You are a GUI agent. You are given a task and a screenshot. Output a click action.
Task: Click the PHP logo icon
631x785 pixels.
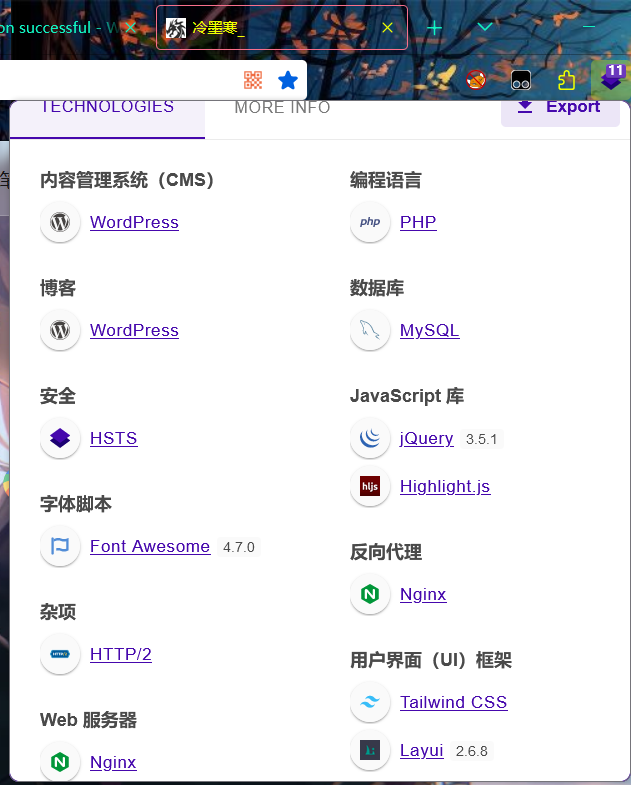tap(370, 222)
